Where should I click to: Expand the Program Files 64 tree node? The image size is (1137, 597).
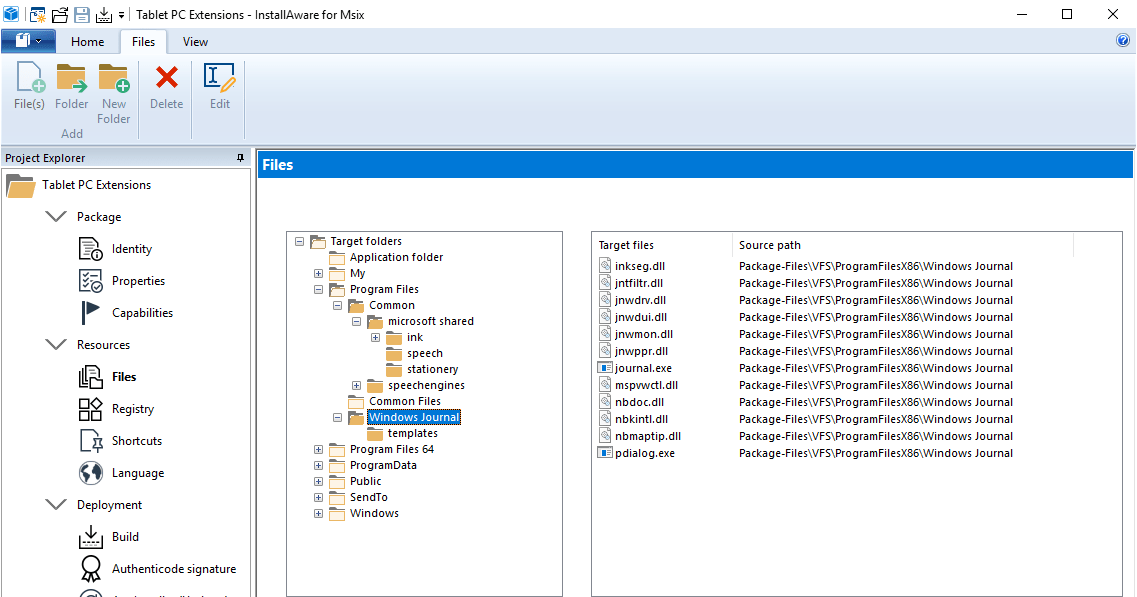pos(318,449)
